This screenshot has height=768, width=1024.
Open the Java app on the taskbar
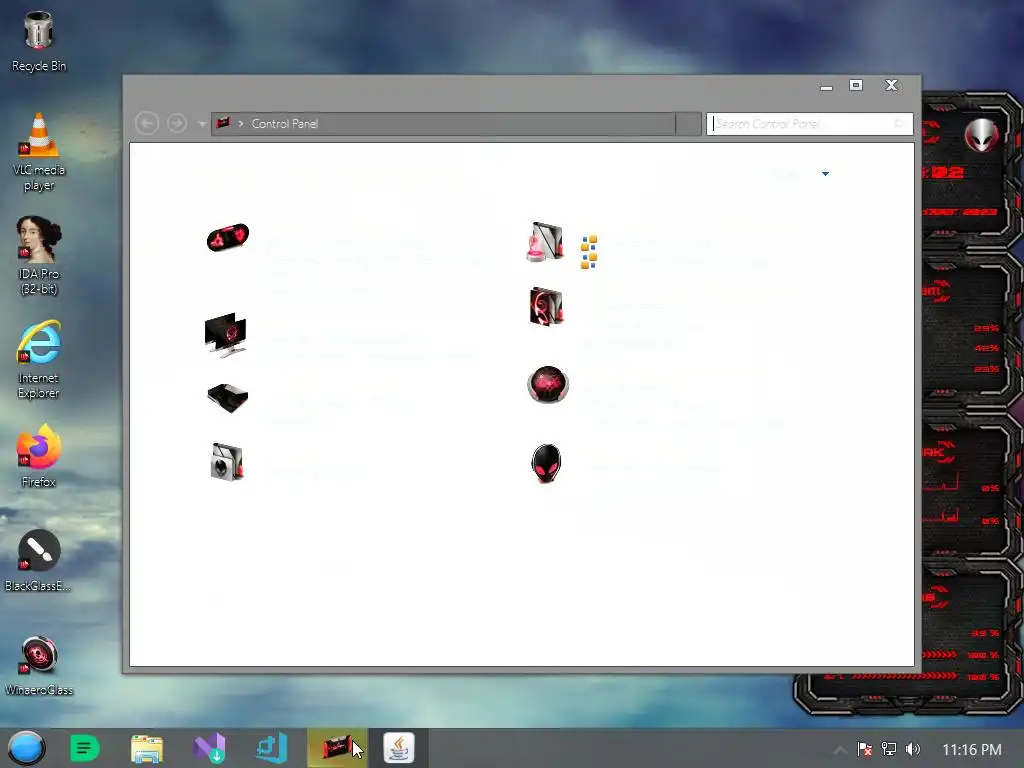click(399, 748)
